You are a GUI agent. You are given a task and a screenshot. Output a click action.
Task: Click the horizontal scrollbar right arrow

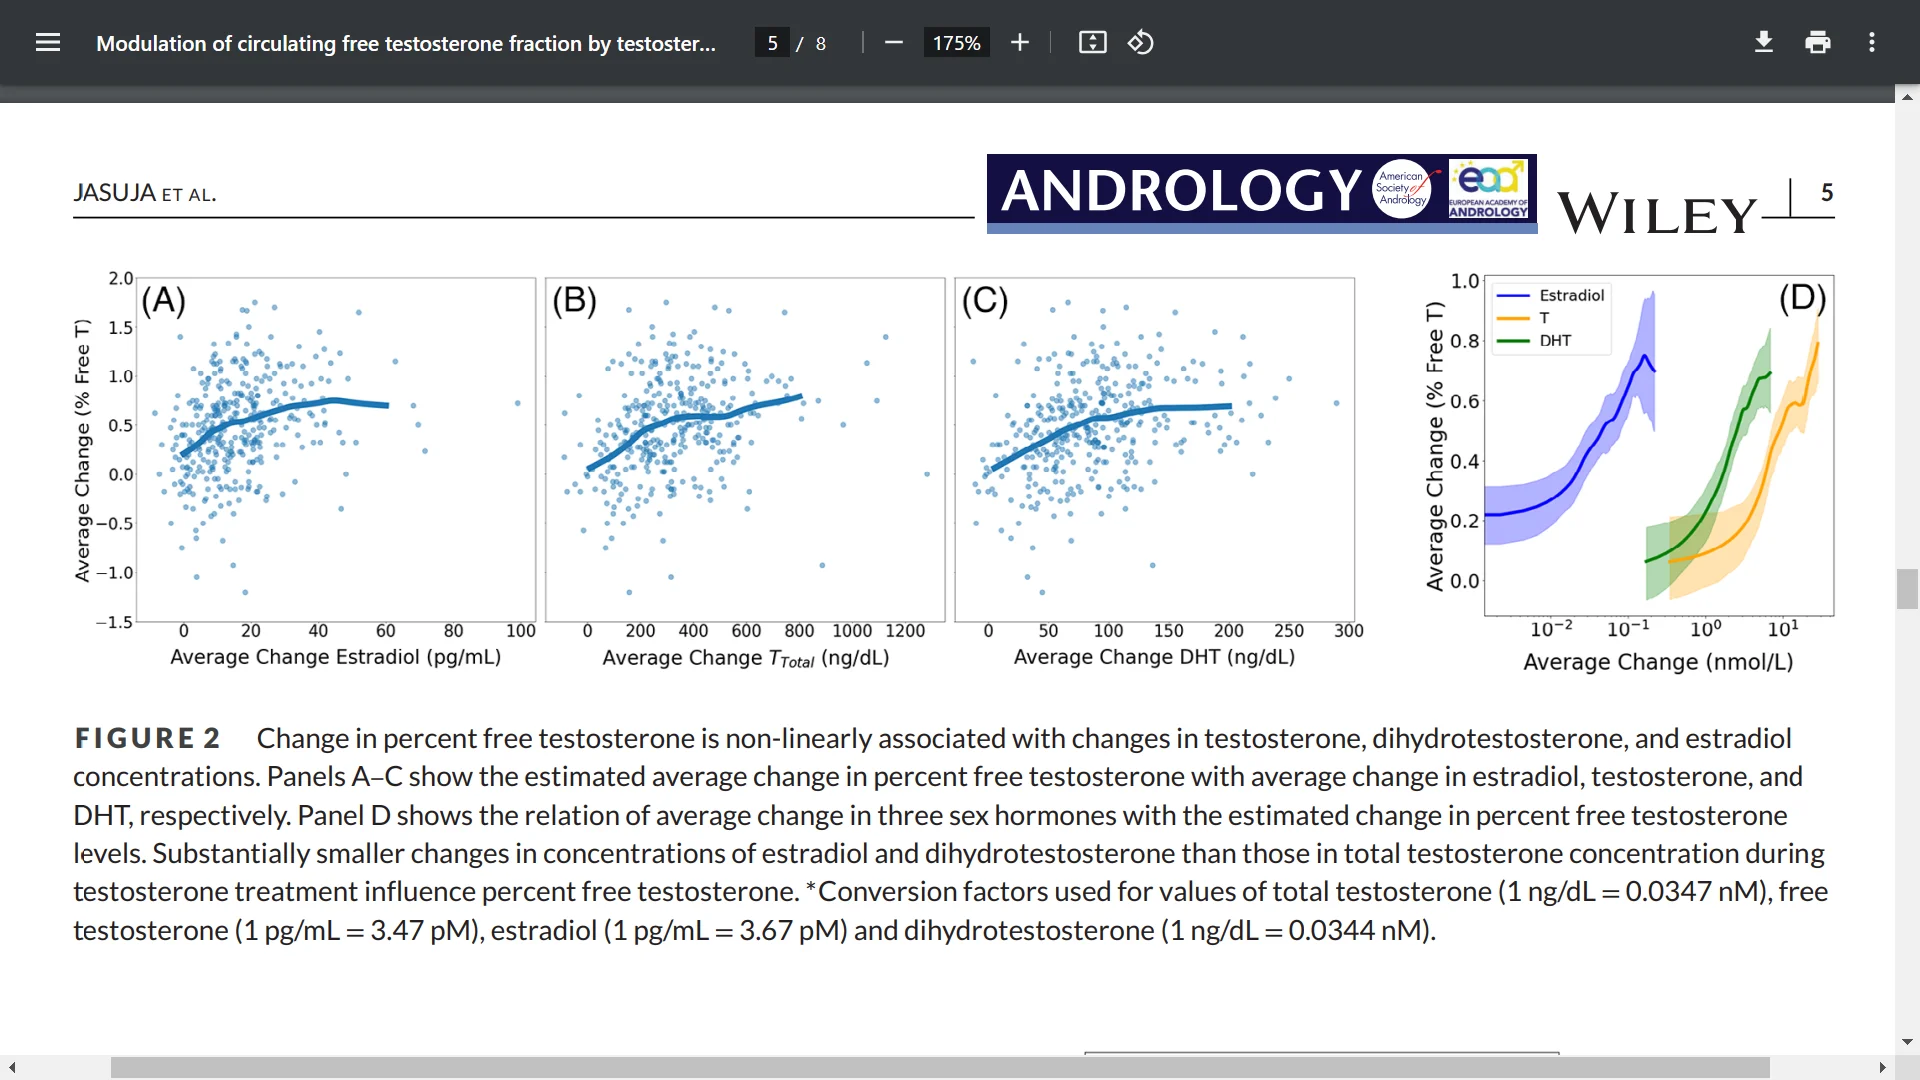point(1883,1068)
